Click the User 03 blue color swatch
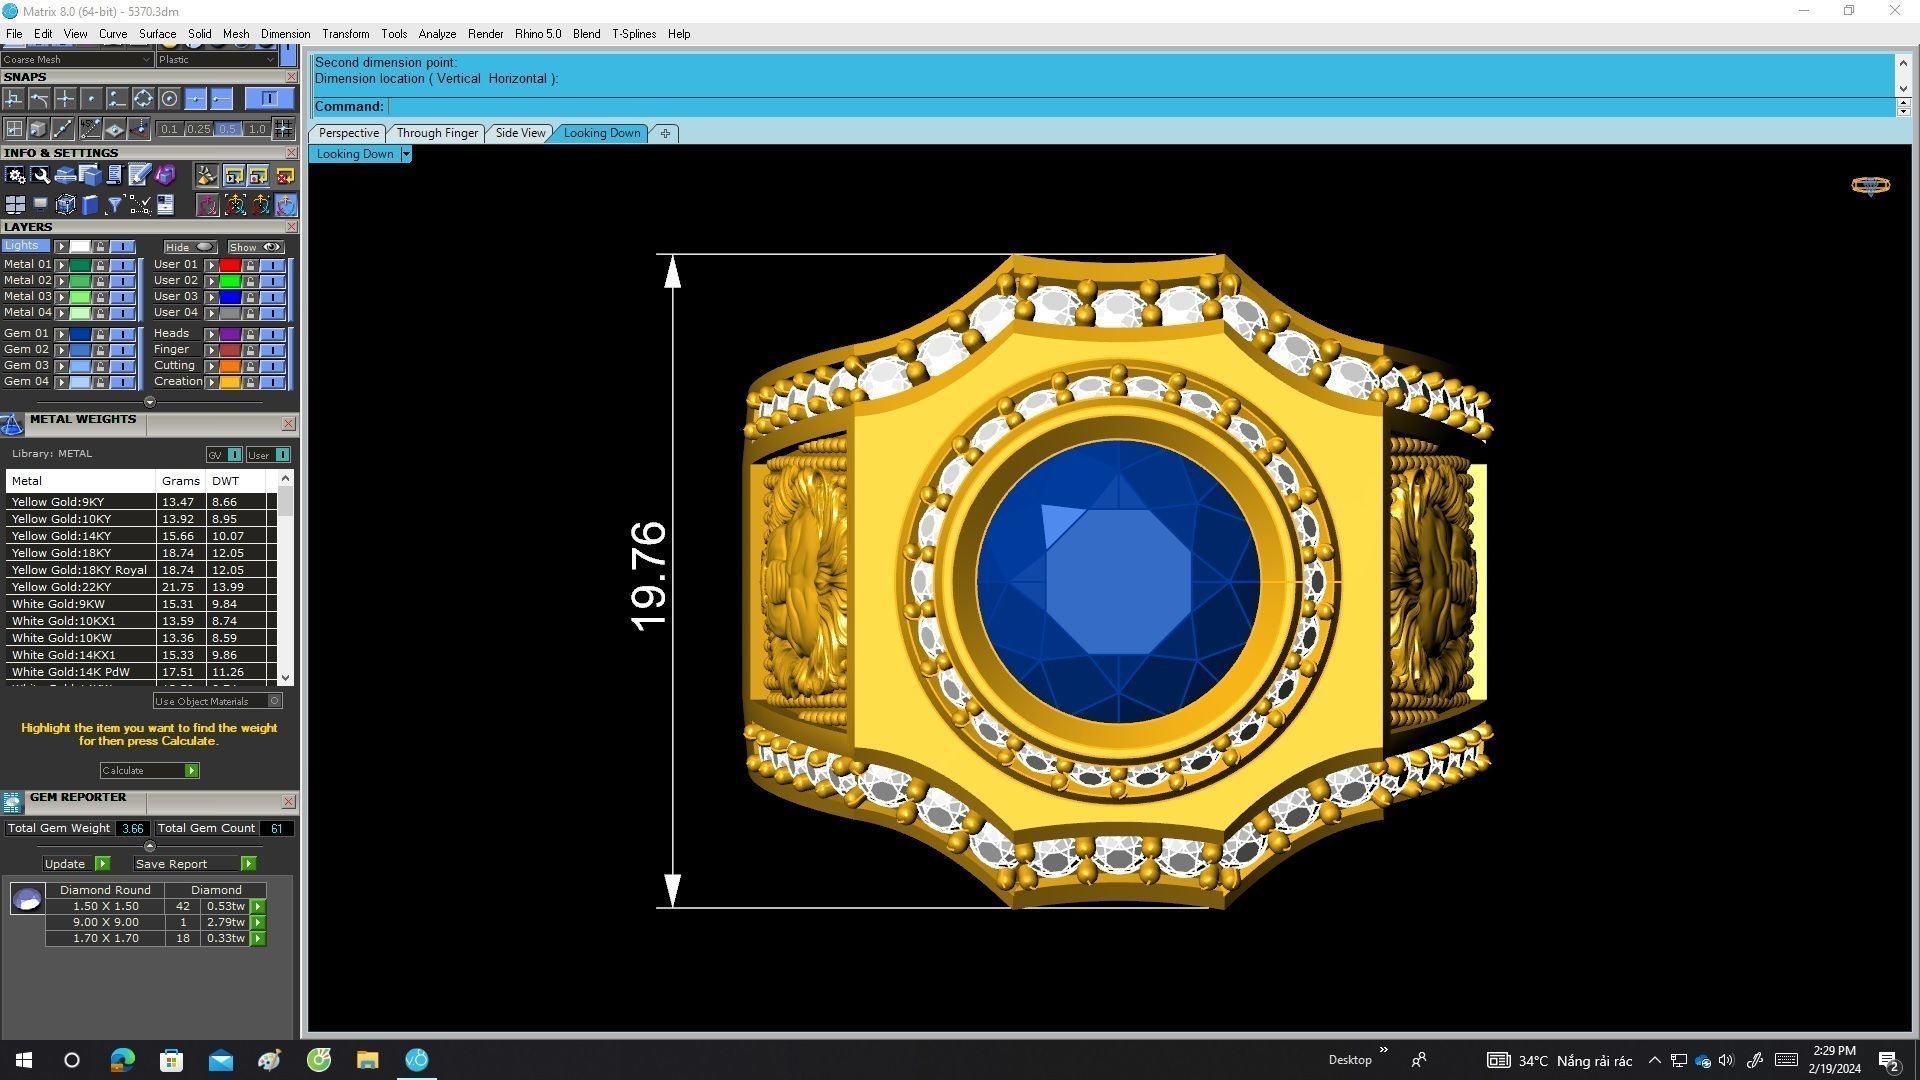This screenshot has height=1080, width=1920. click(230, 297)
